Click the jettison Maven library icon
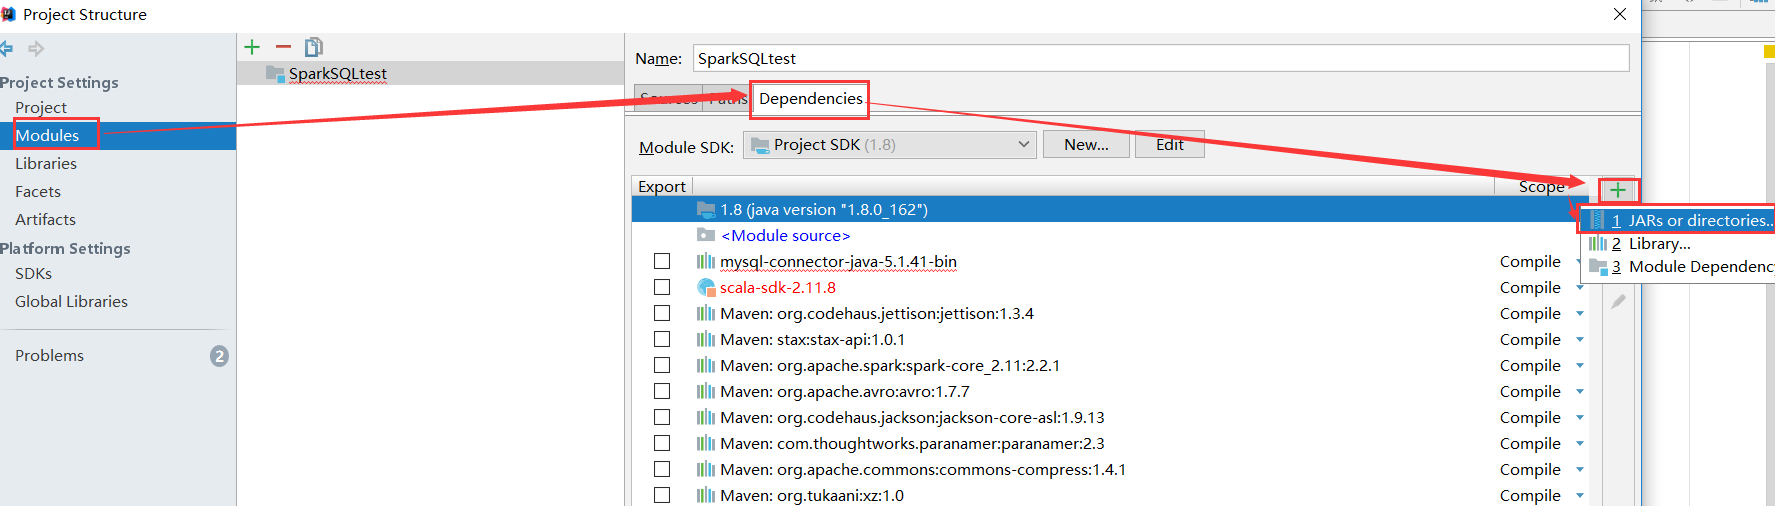 (x=706, y=313)
